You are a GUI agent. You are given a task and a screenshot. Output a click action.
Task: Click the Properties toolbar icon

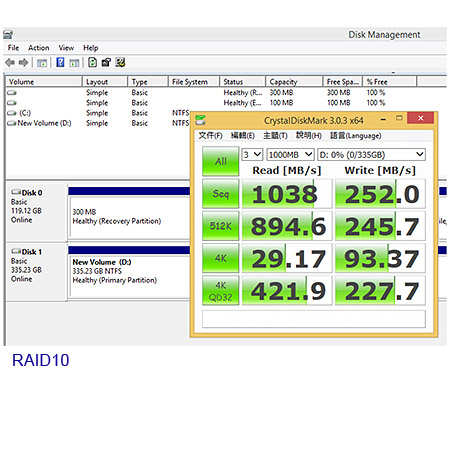(106, 62)
